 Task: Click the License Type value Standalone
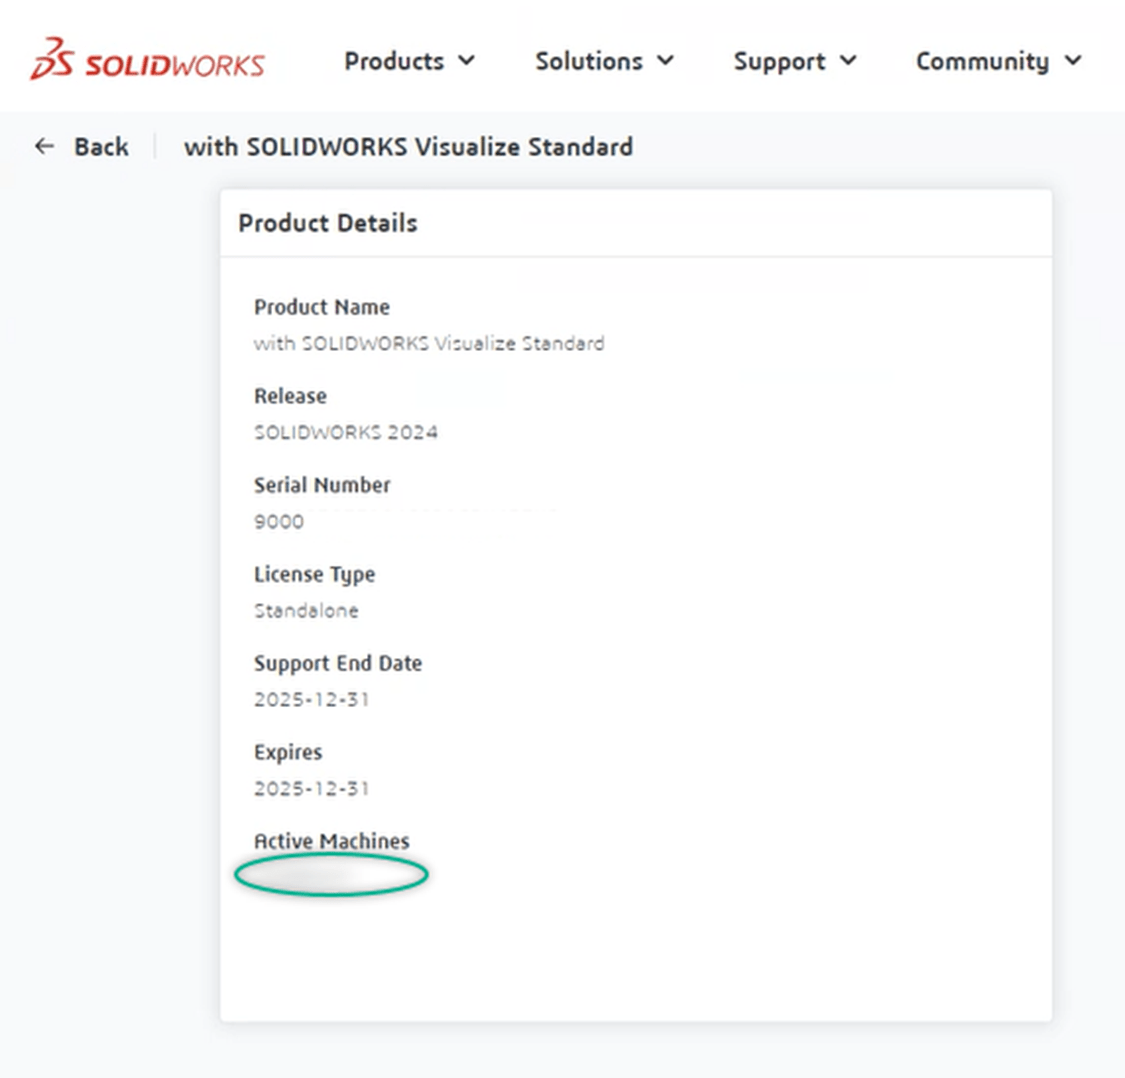click(306, 610)
